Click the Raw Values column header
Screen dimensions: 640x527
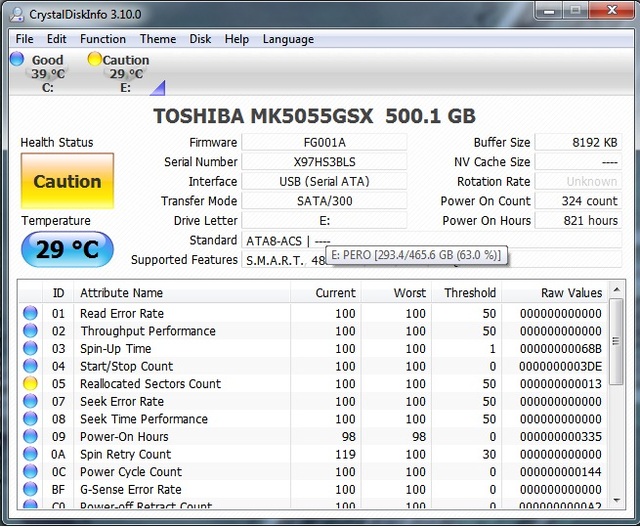(554, 293)
